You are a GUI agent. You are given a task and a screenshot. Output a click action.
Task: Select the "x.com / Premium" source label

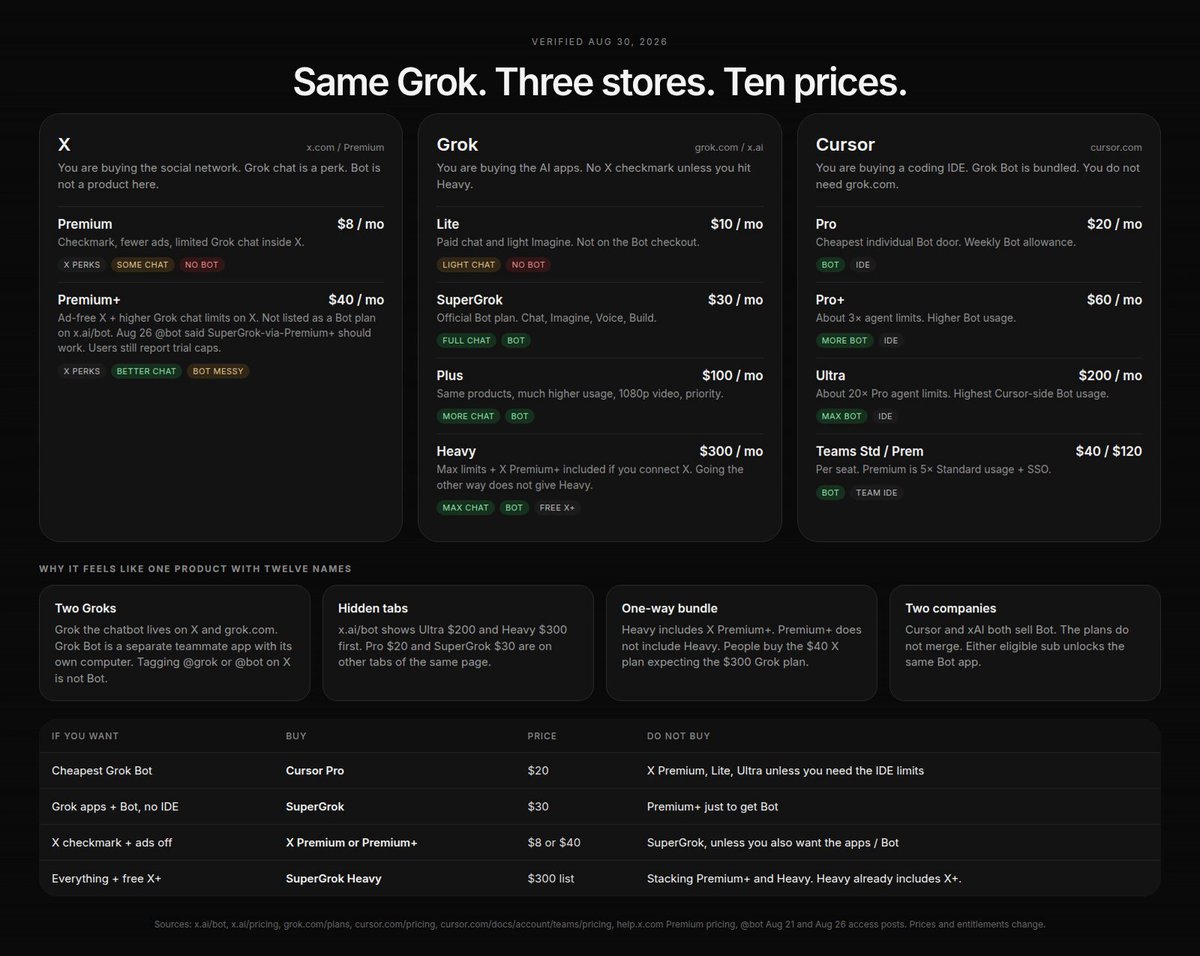coord(345,147)
